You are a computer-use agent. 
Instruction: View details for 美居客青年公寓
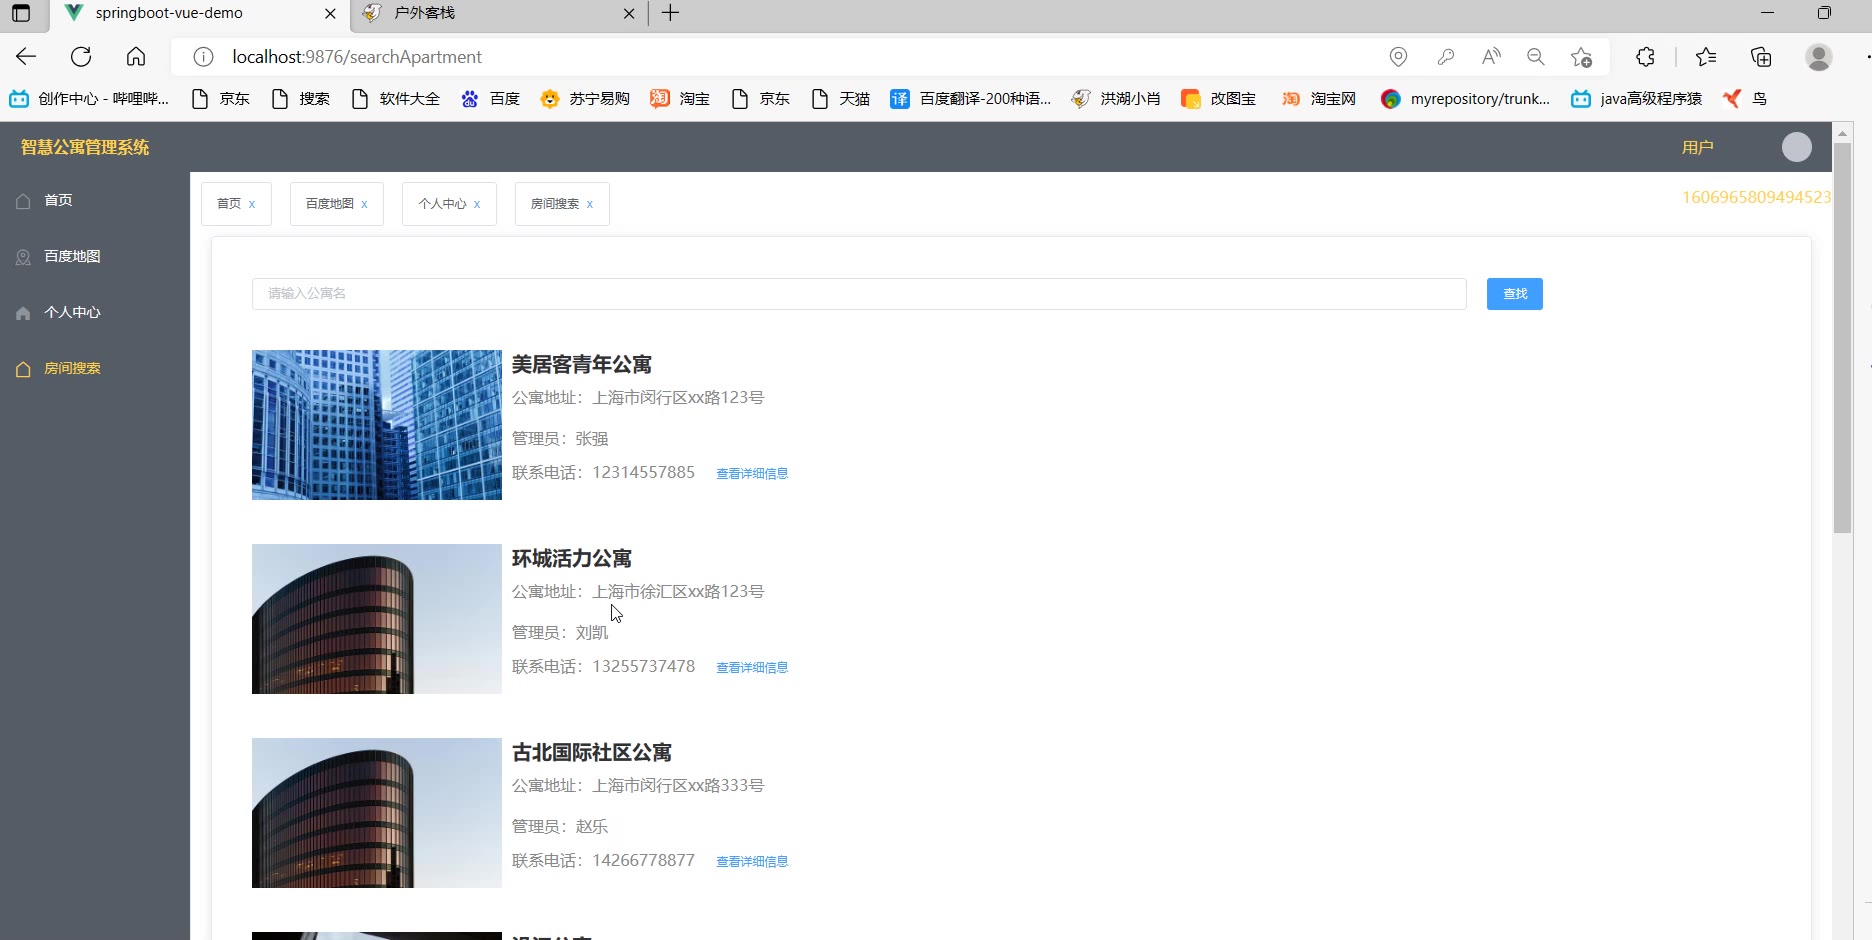click(752, 474)
